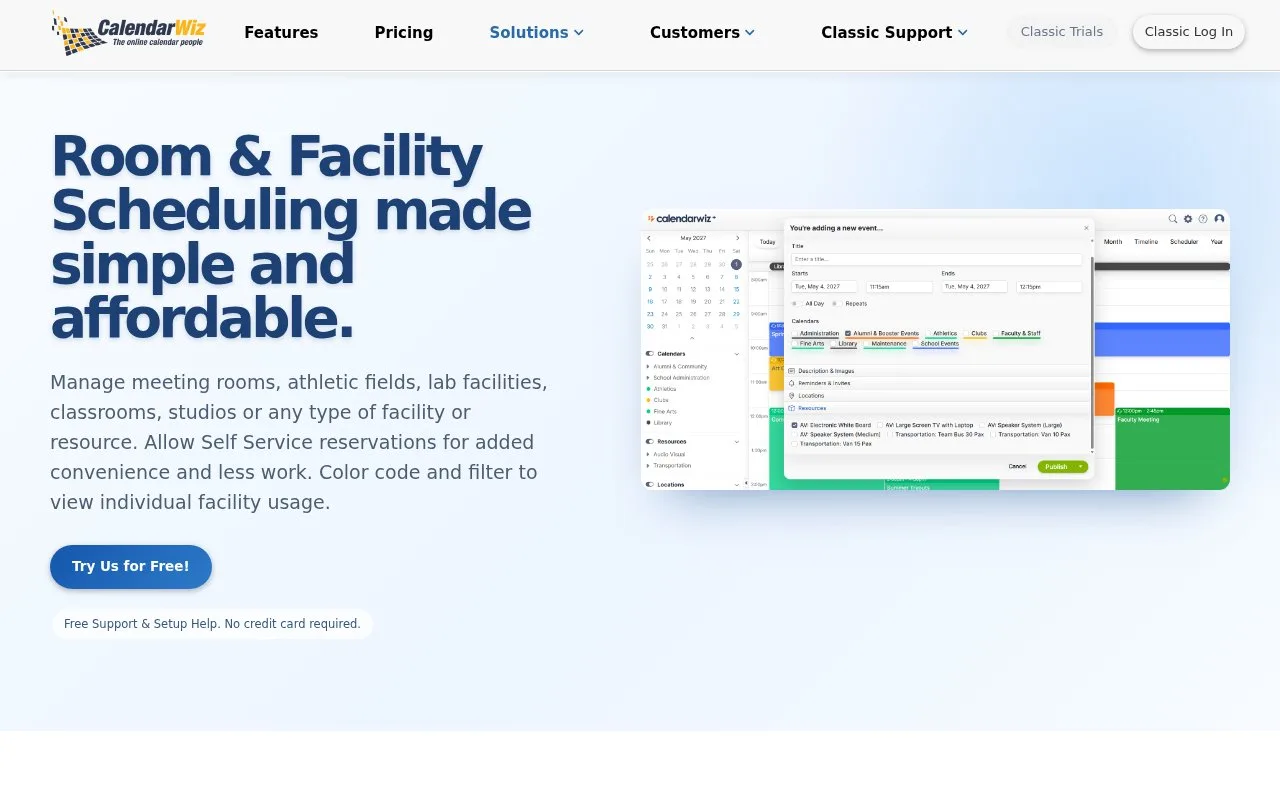Expand the Alumni & Community tree item
Image resolution: width=1280 pixels, height=800 pixels.
pos(648,366)
